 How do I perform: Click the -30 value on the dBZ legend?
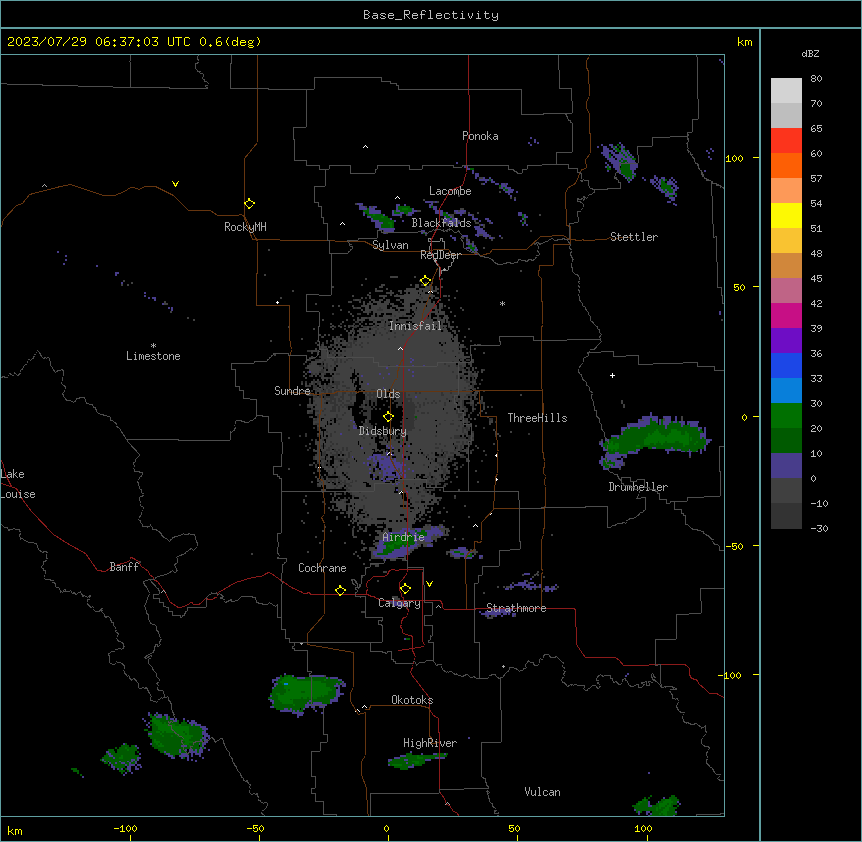(x=819, y=529)
